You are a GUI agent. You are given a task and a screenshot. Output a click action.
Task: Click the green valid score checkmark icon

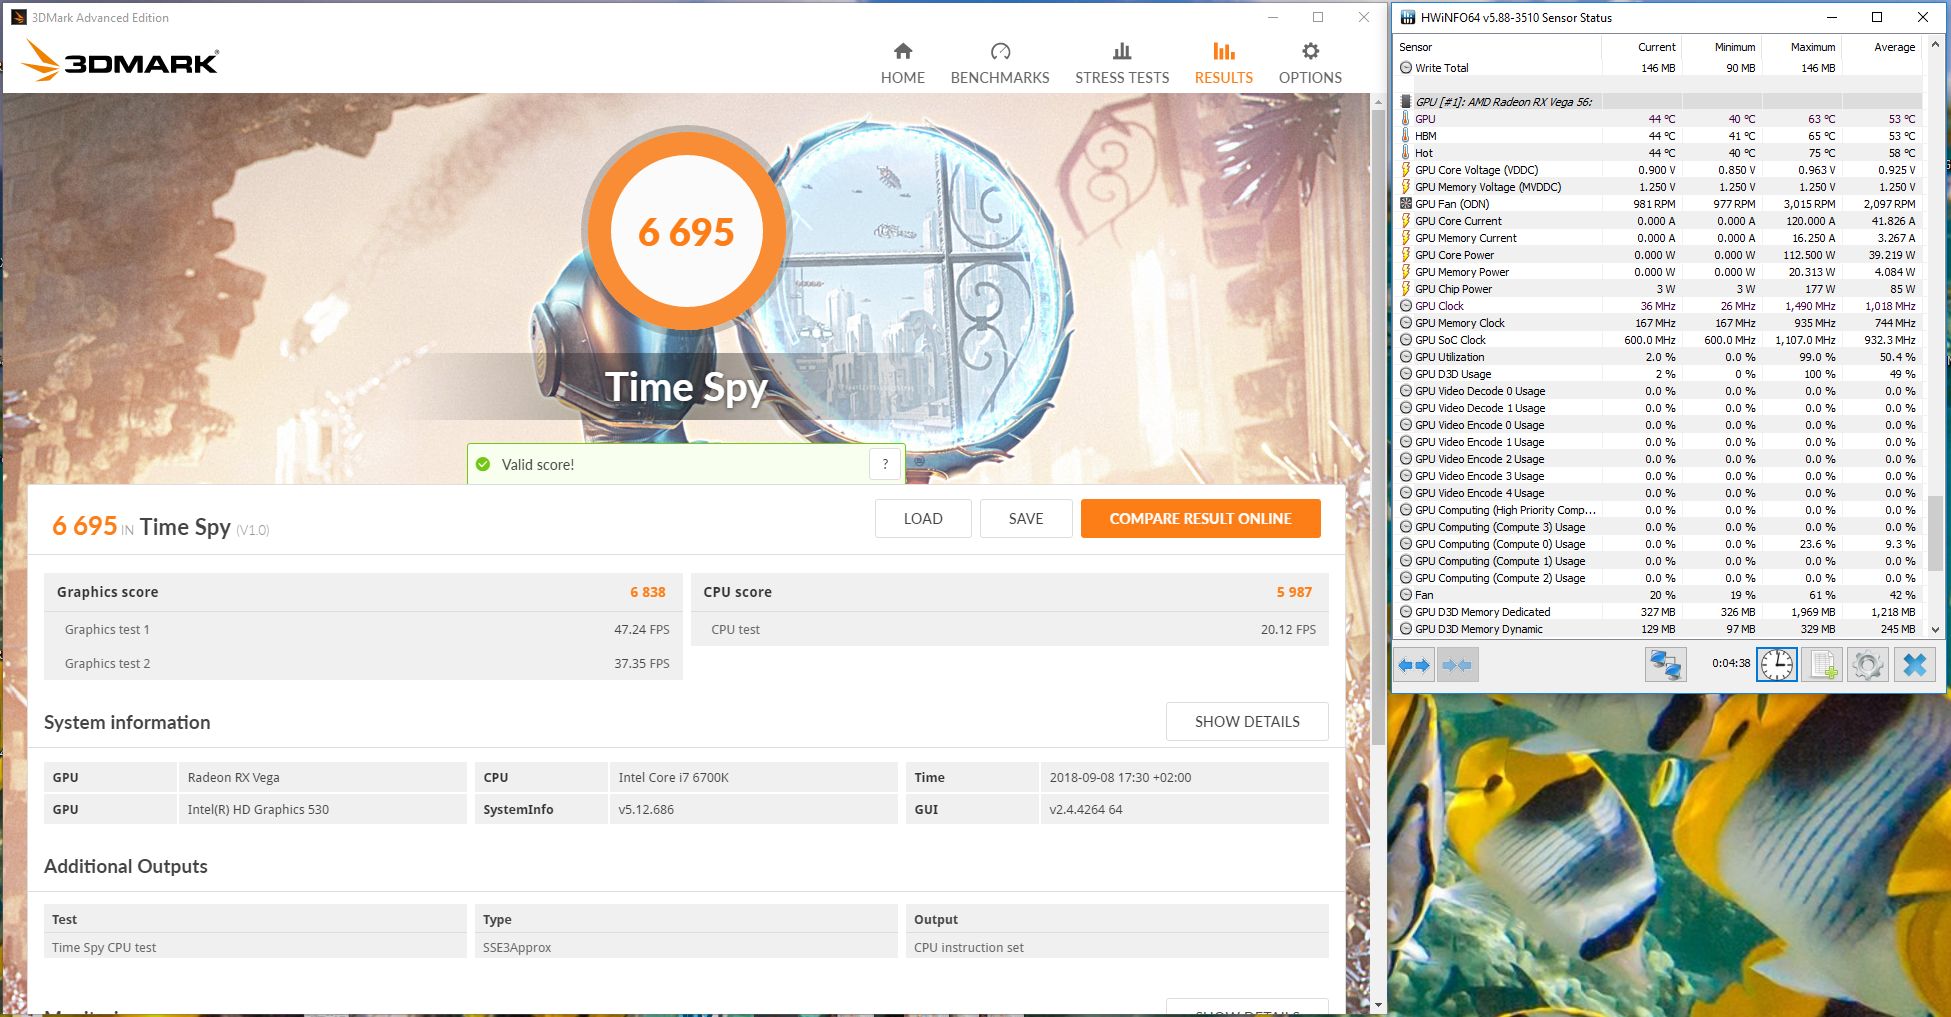(x=483, y=464)
